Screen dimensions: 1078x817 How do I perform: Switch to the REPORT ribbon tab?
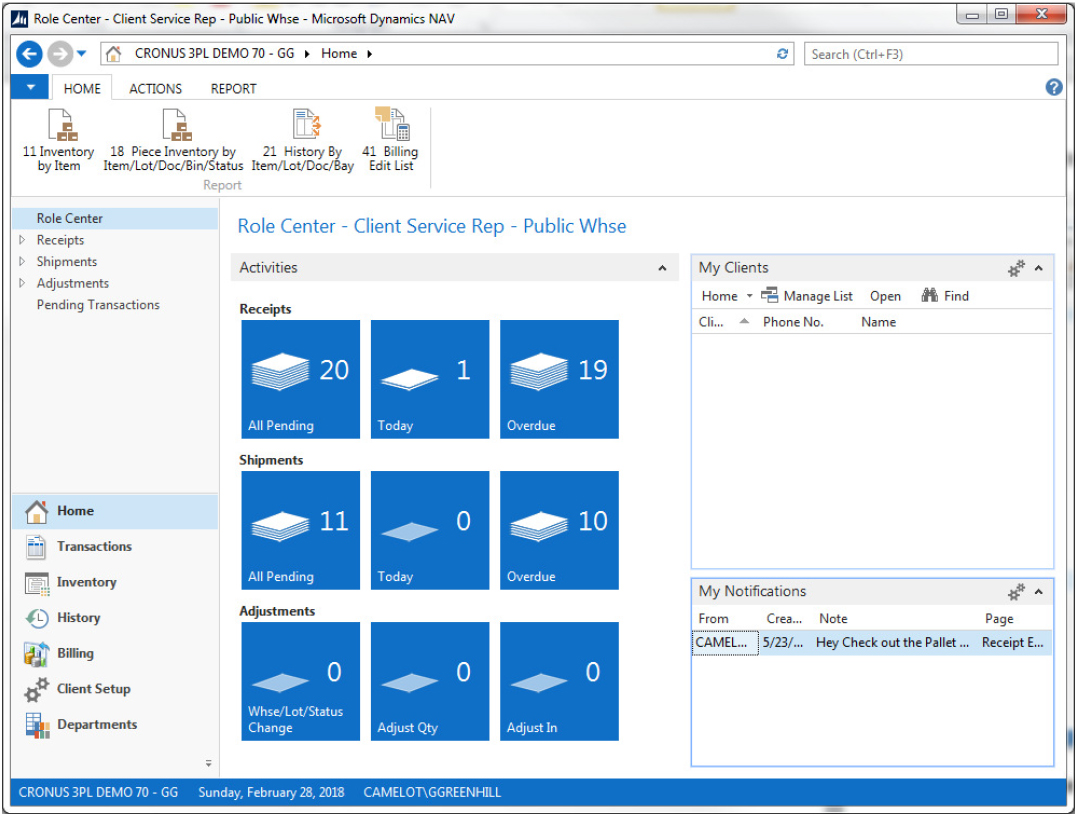tap(233, 88)
